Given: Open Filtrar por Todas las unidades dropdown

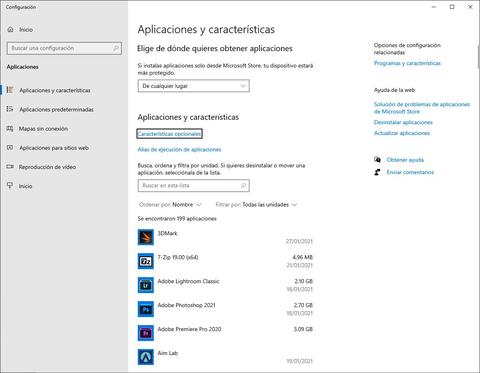Looking at the screenshot, I should [256, 205].
